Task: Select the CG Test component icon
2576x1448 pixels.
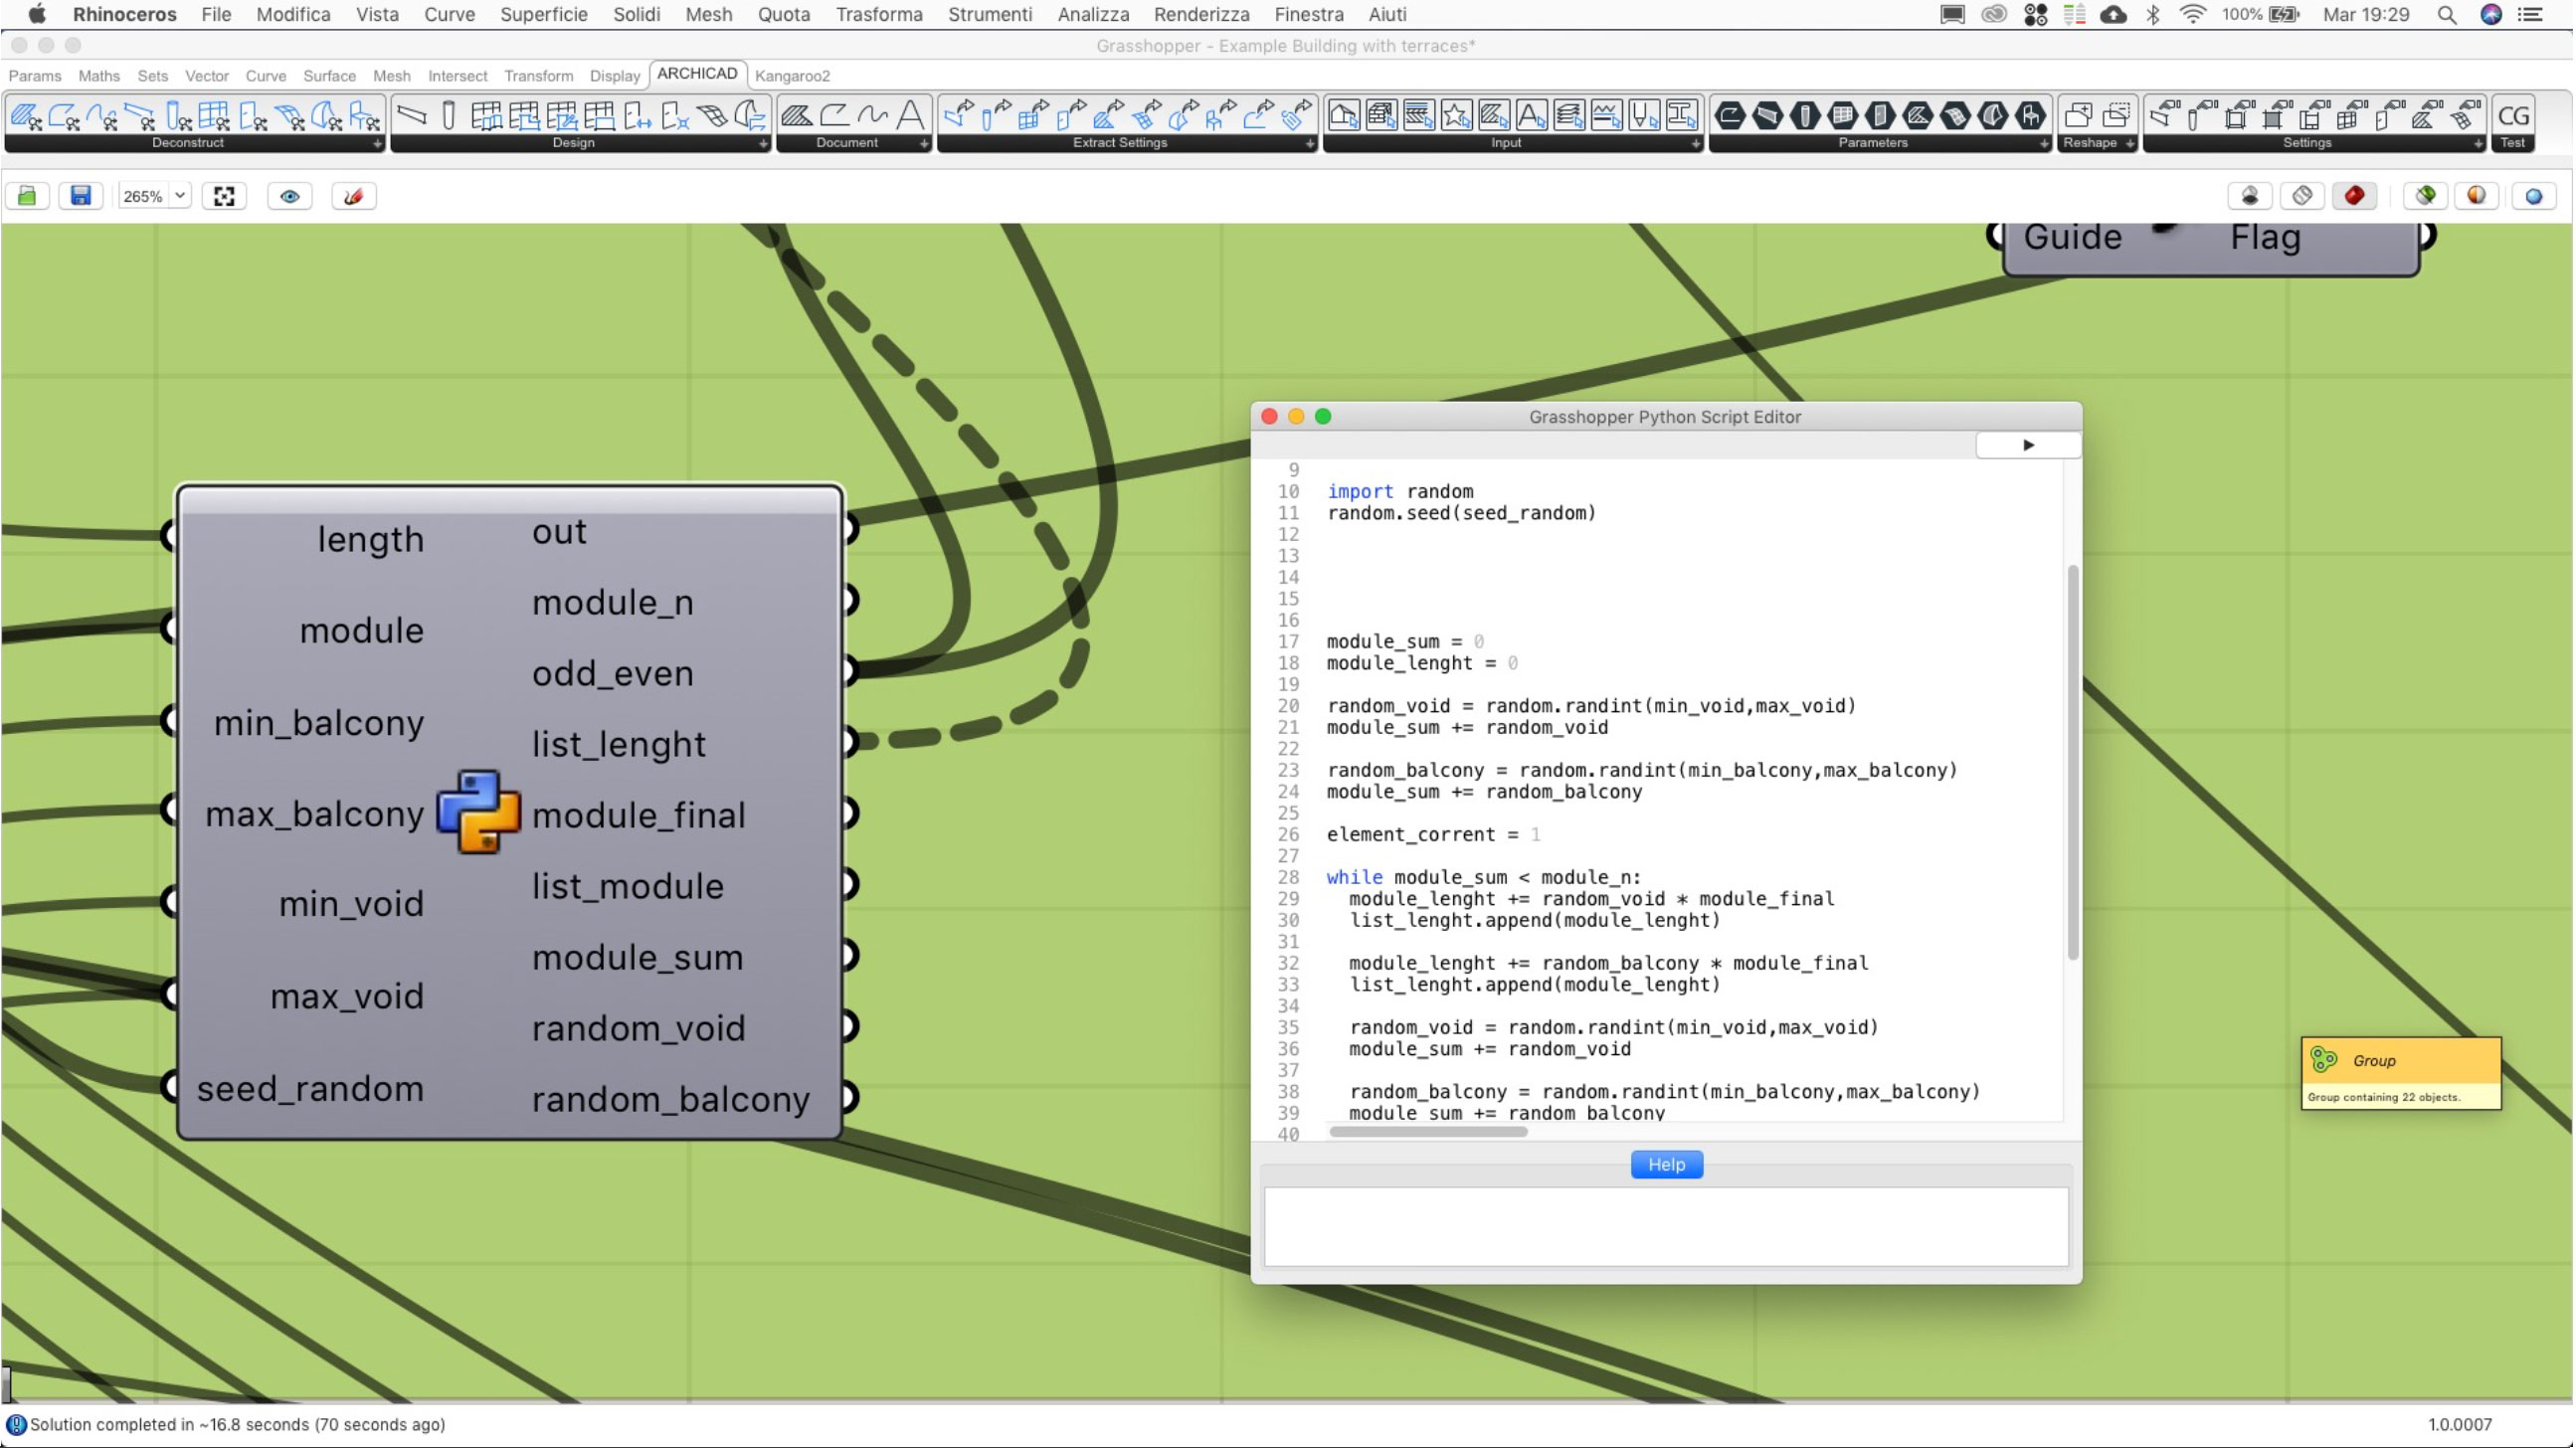Action: [x=2512, y=116]
